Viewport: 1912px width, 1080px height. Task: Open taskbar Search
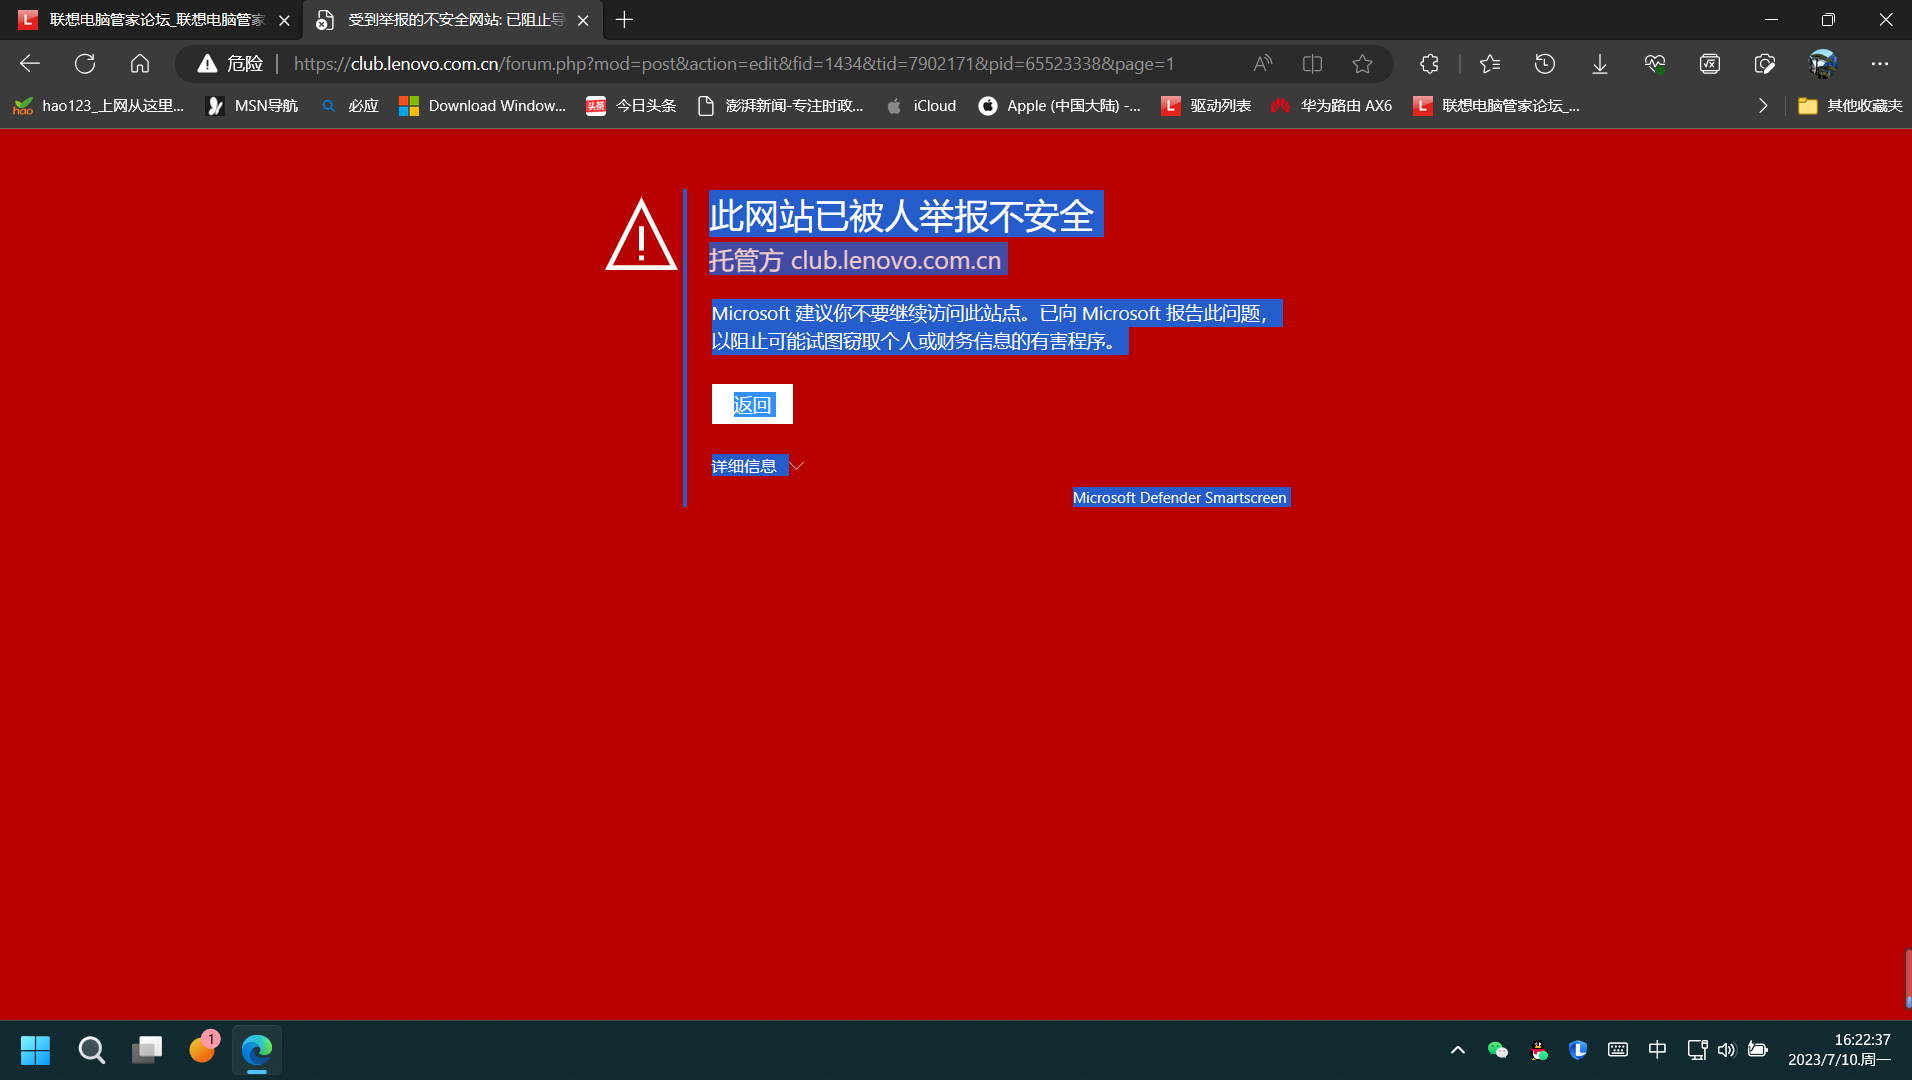(91, 1050)
